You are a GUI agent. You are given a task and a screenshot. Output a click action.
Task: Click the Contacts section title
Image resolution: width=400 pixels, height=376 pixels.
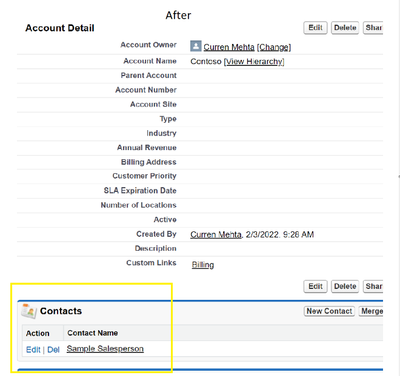coord(61,311)
